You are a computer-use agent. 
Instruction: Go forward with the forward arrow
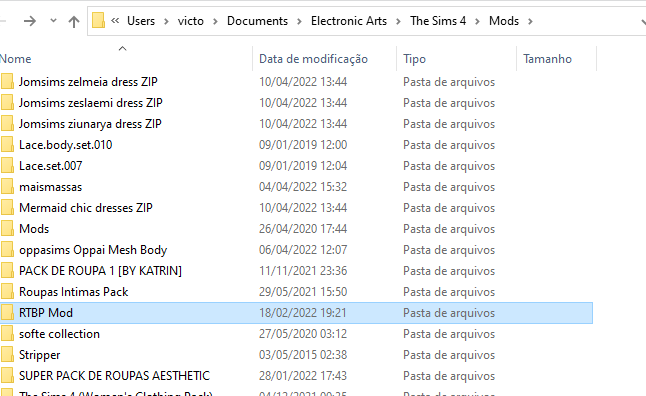tap(30, 21)
